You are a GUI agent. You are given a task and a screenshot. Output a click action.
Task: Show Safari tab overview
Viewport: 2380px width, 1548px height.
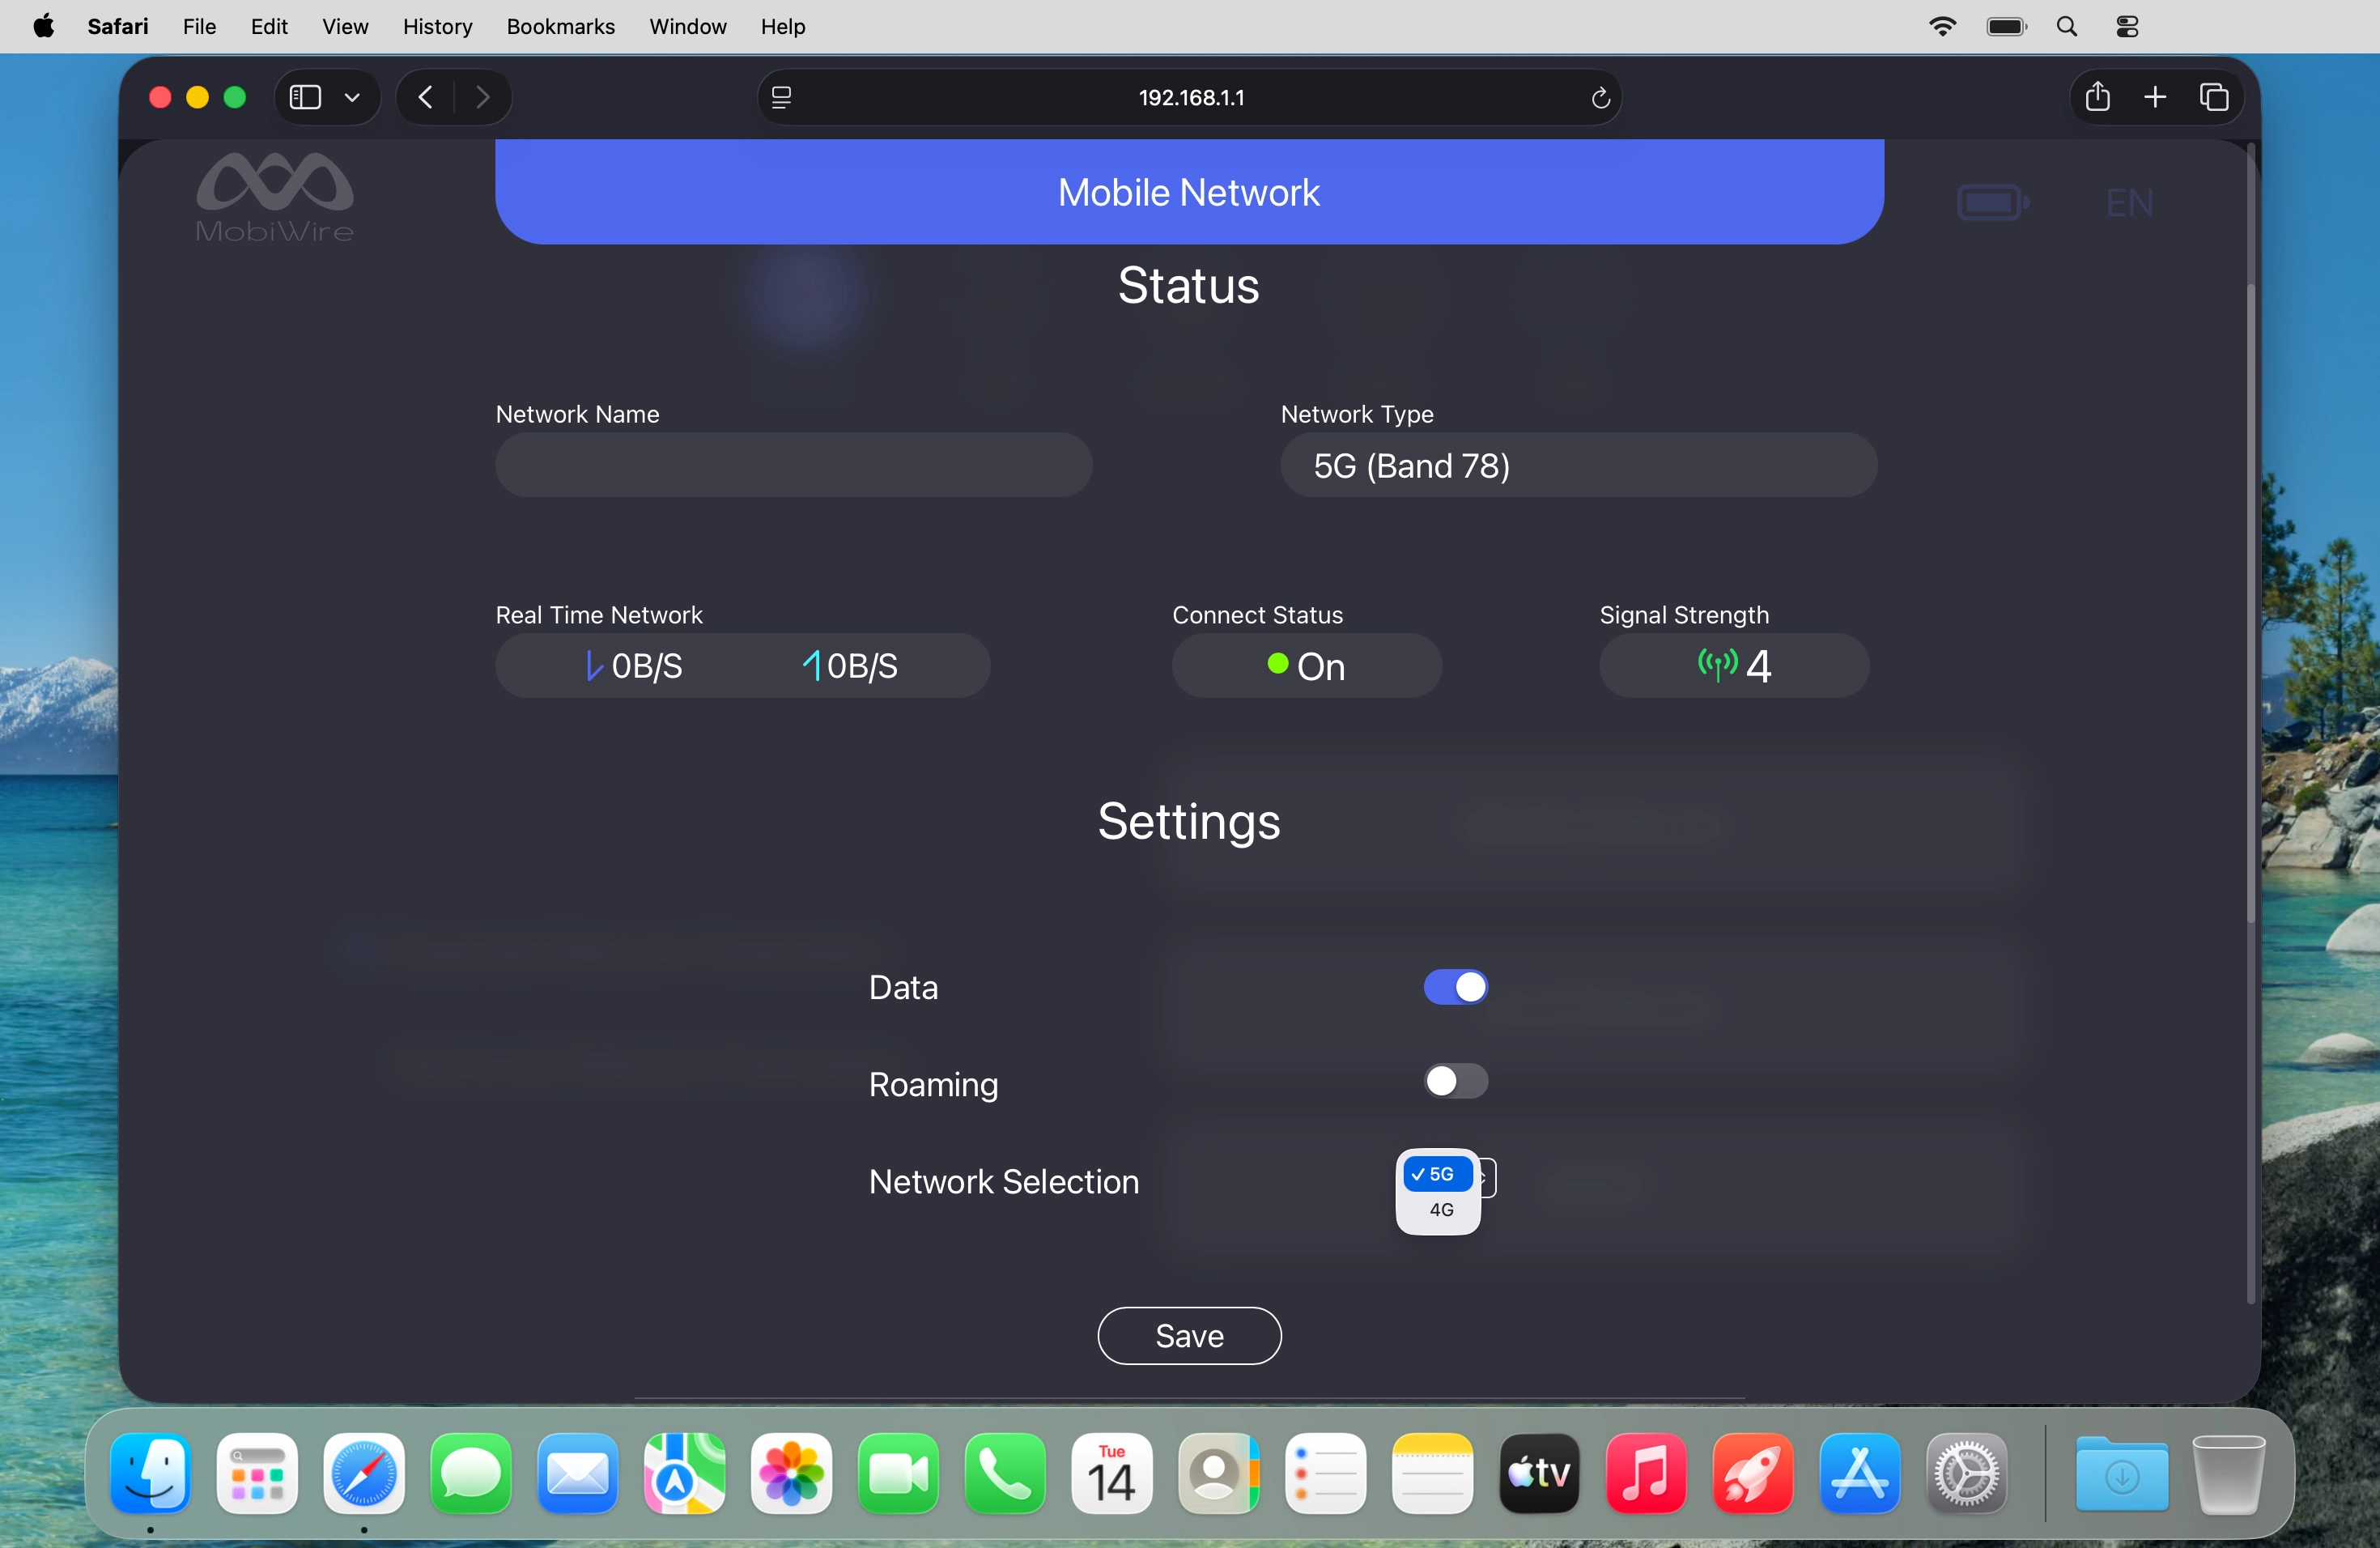pos(2214,96)
